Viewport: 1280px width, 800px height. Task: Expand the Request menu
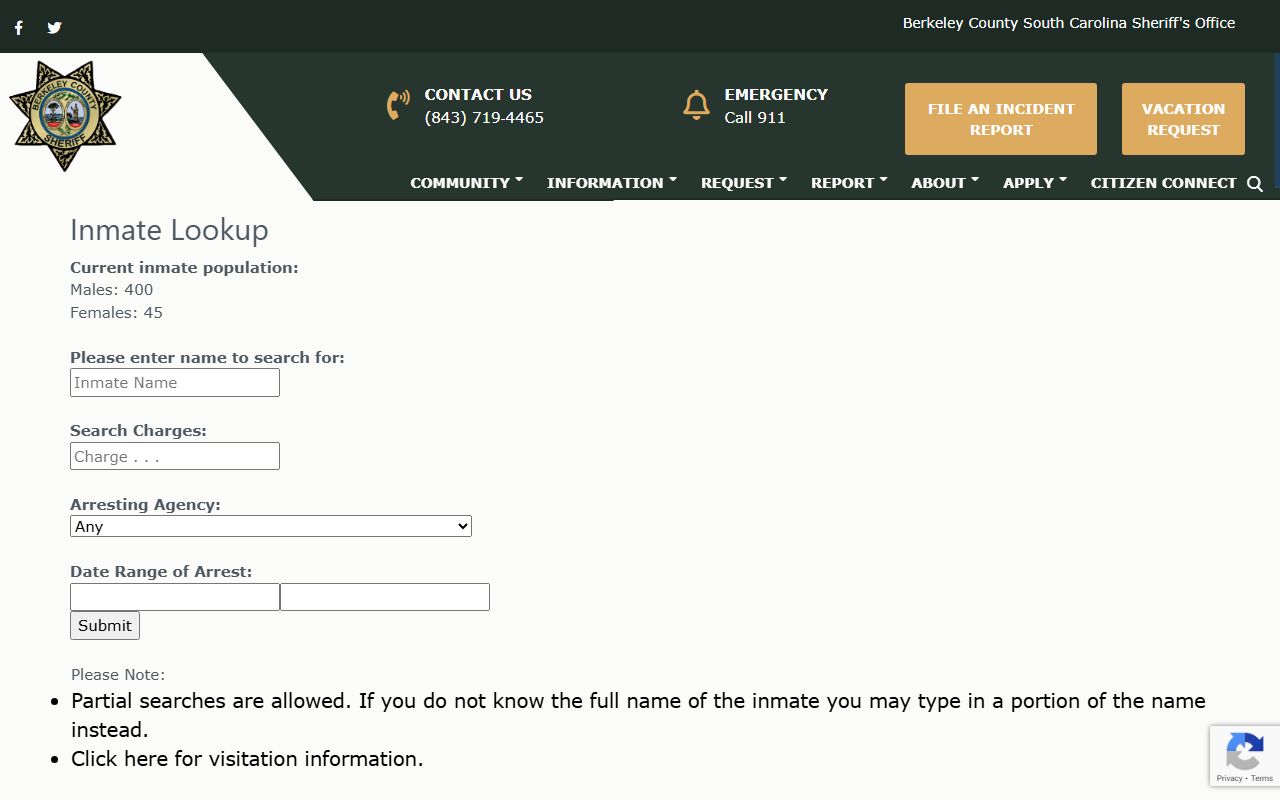tap(744, 183)
